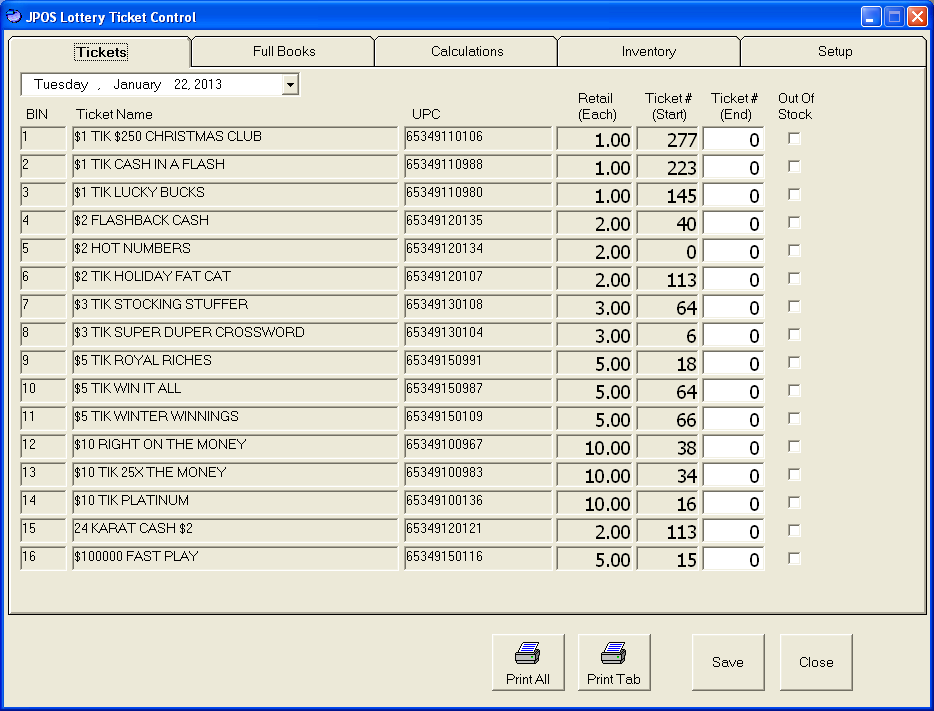
Task: Click the Close button
Action: 816,662
